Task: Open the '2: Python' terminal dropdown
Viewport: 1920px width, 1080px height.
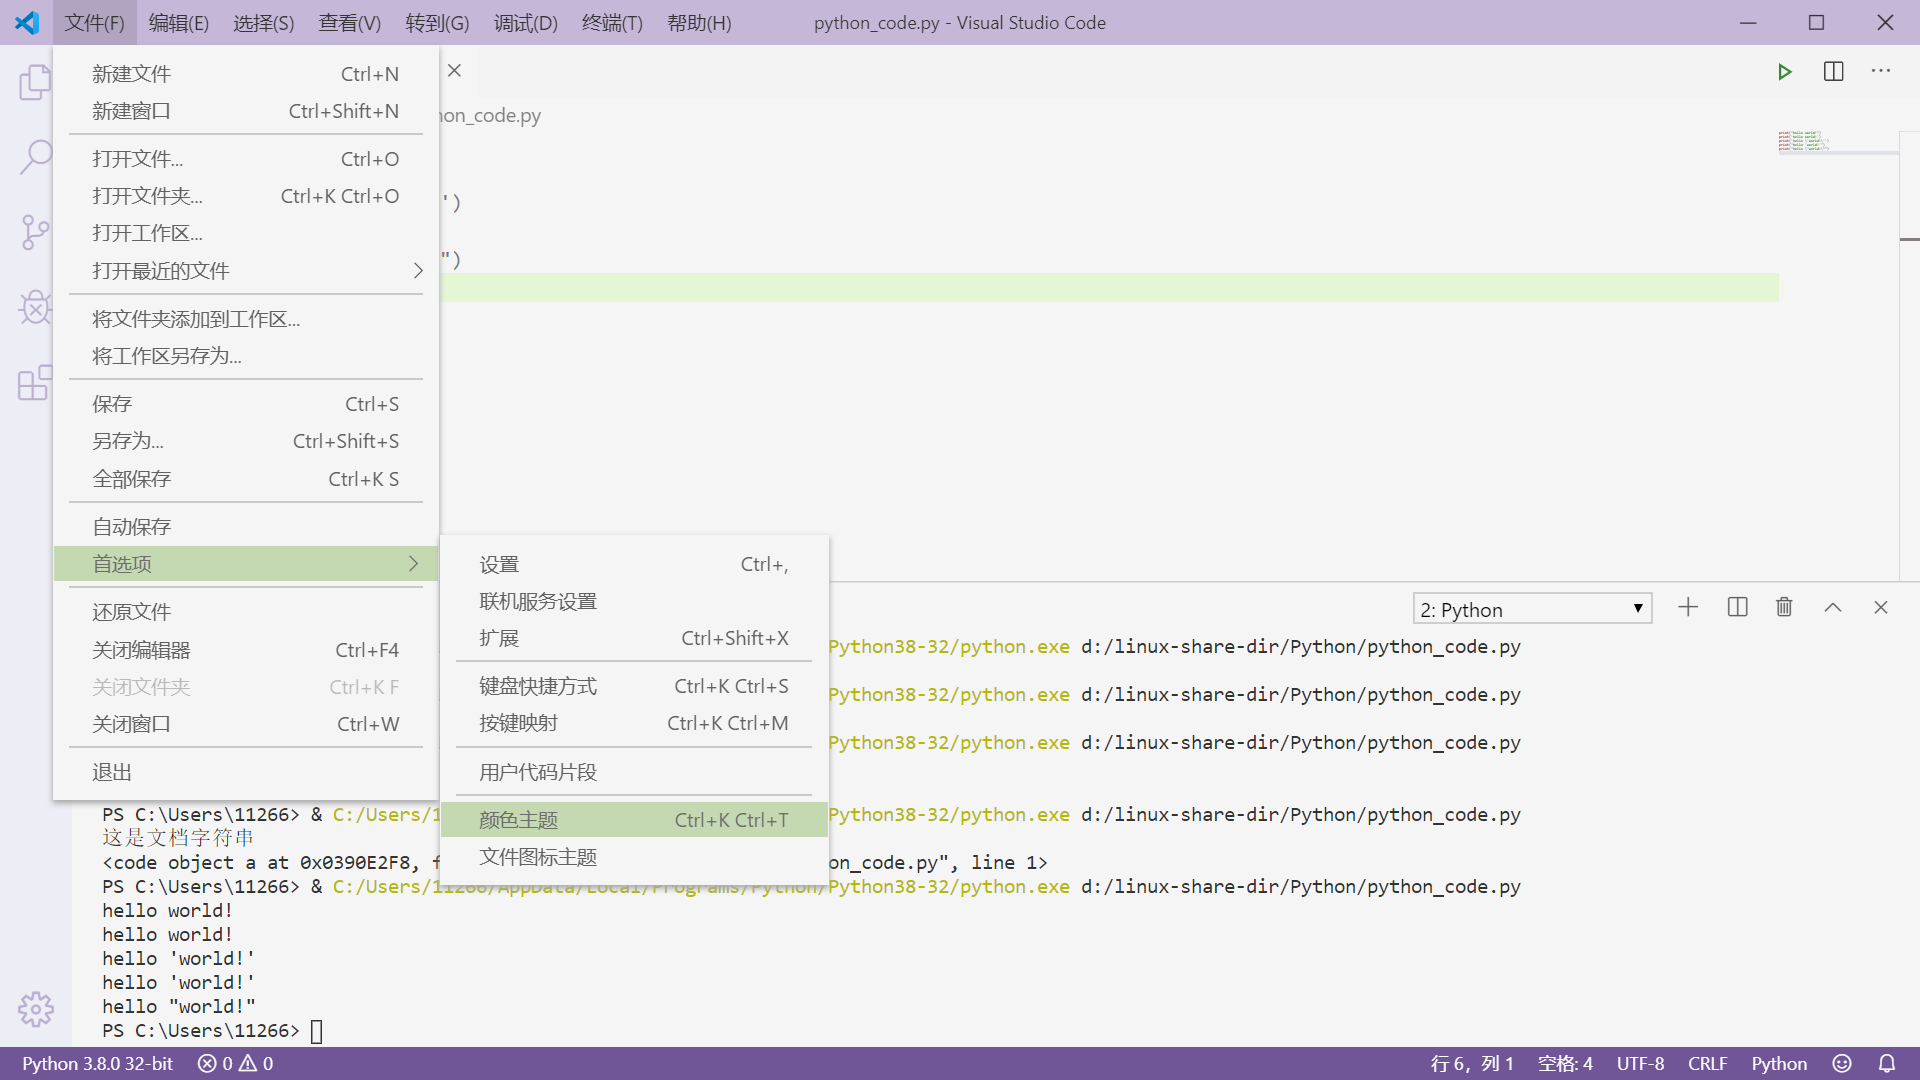Action: 1531,609
